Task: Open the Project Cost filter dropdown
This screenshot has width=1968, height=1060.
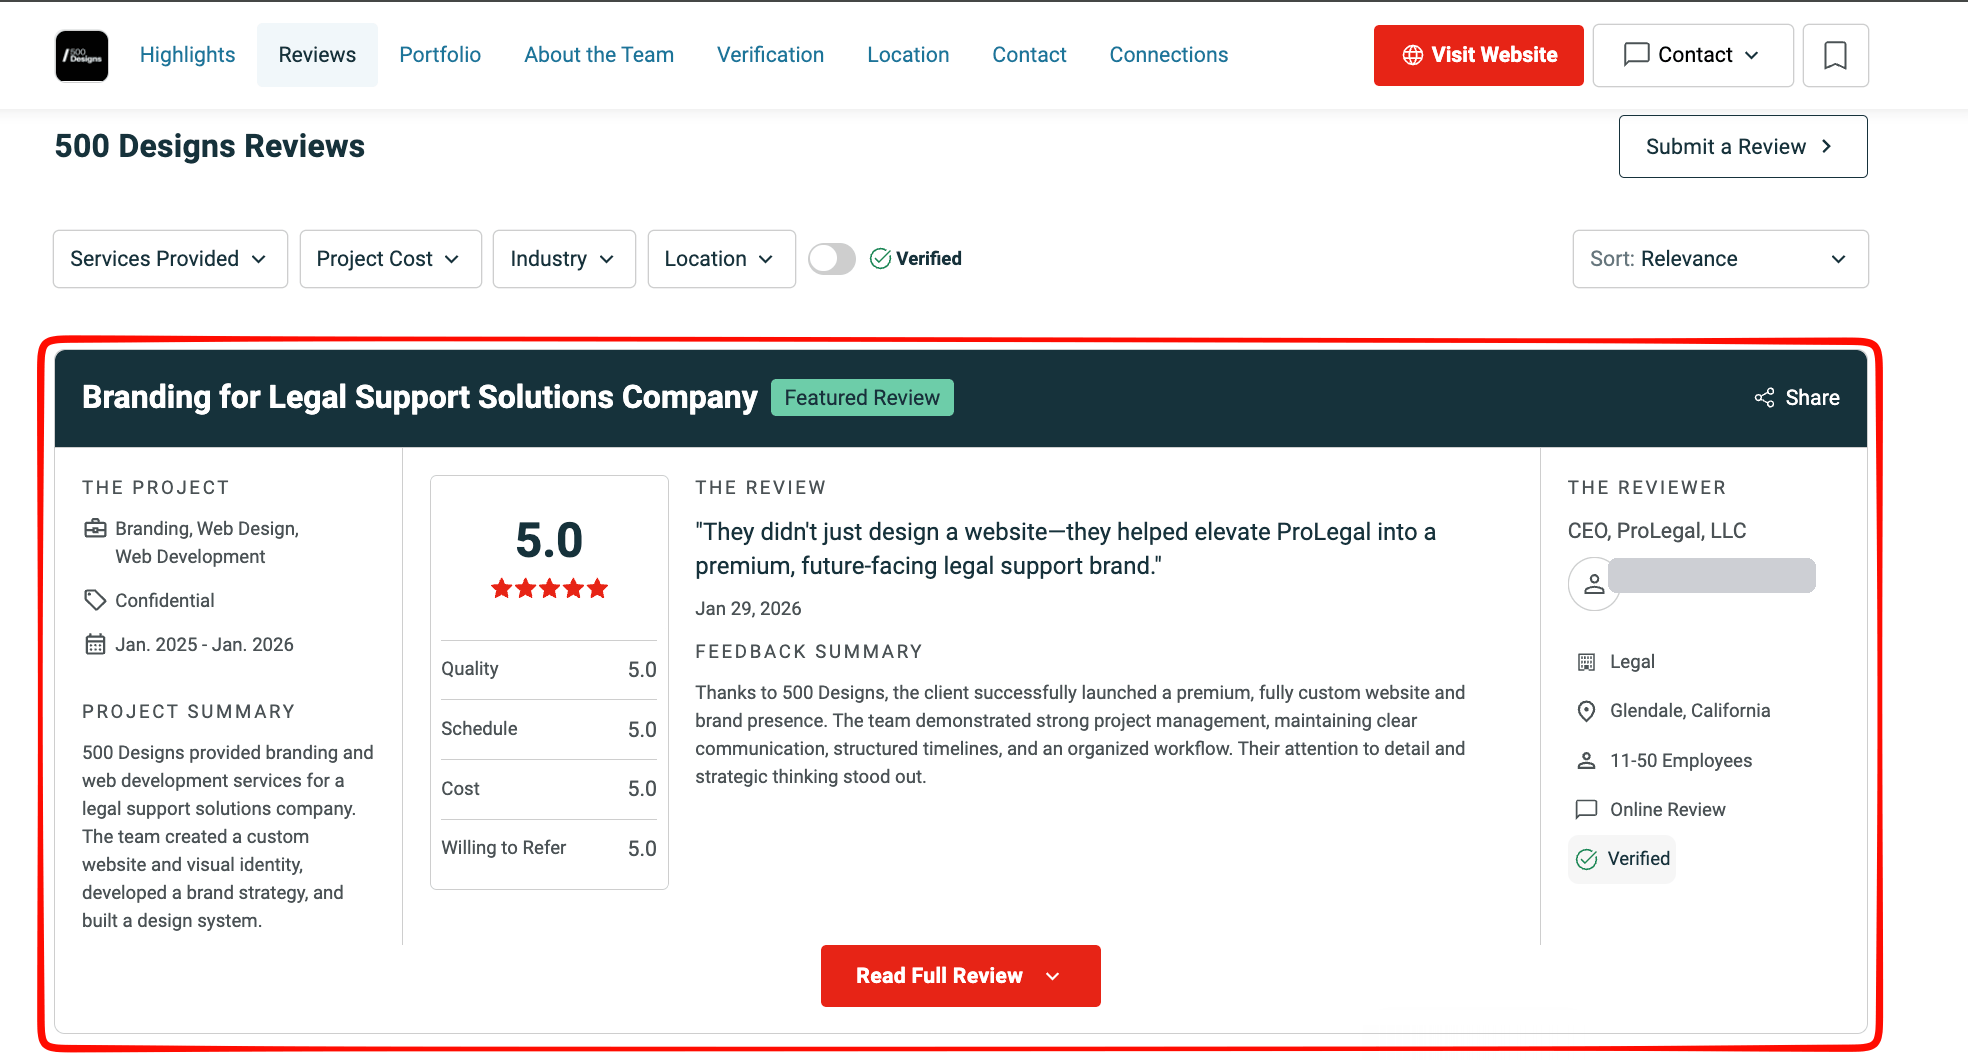Action: [x=390, y=259]
